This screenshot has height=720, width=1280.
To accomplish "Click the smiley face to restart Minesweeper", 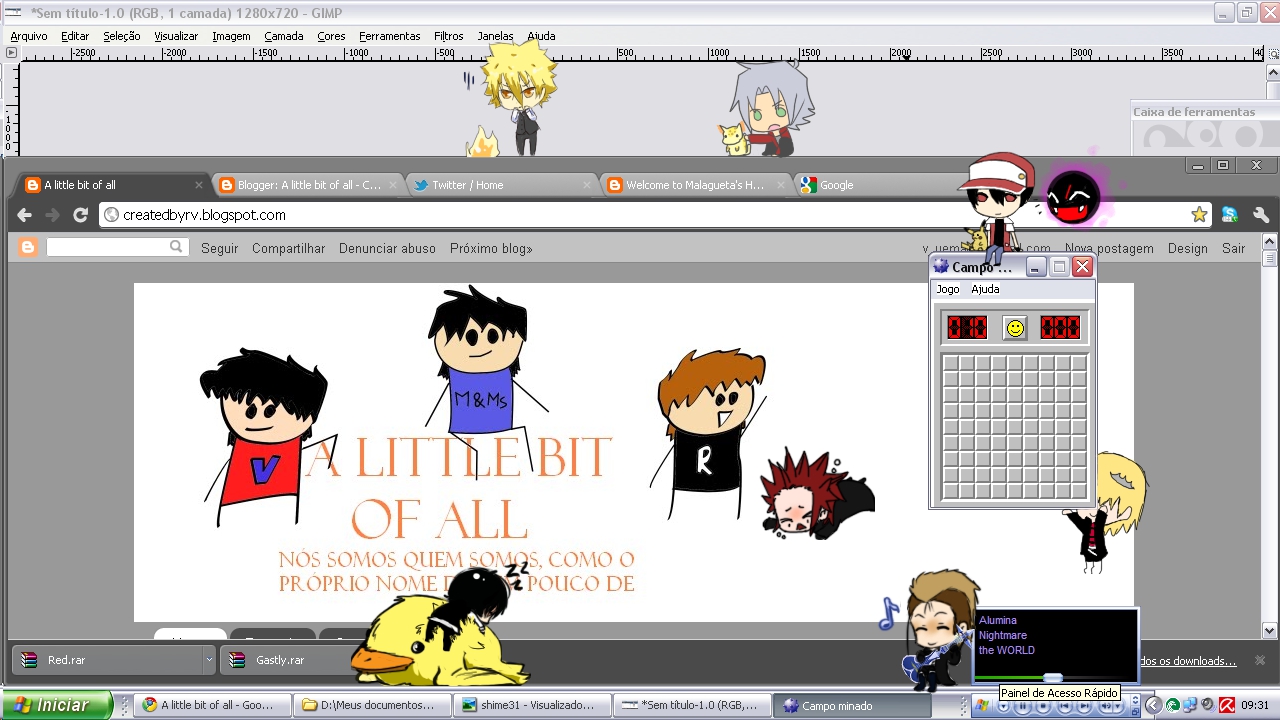I will click(x=1013, y=327).
